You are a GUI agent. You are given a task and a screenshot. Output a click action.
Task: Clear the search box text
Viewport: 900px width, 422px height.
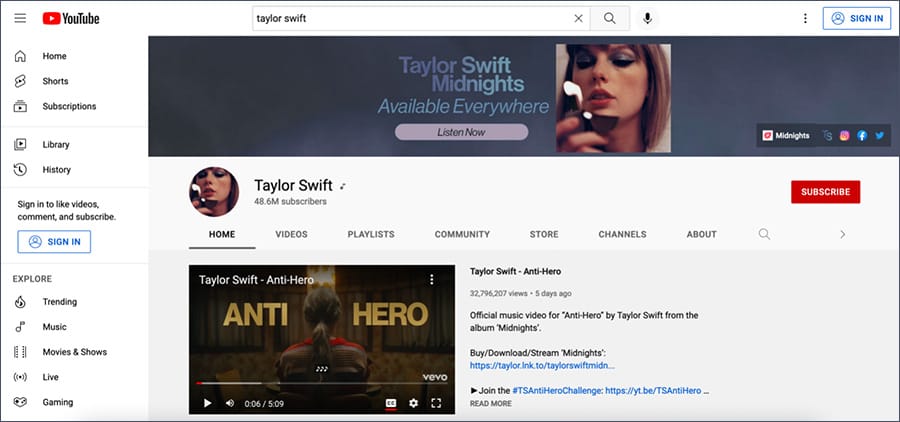click(579, 18)
